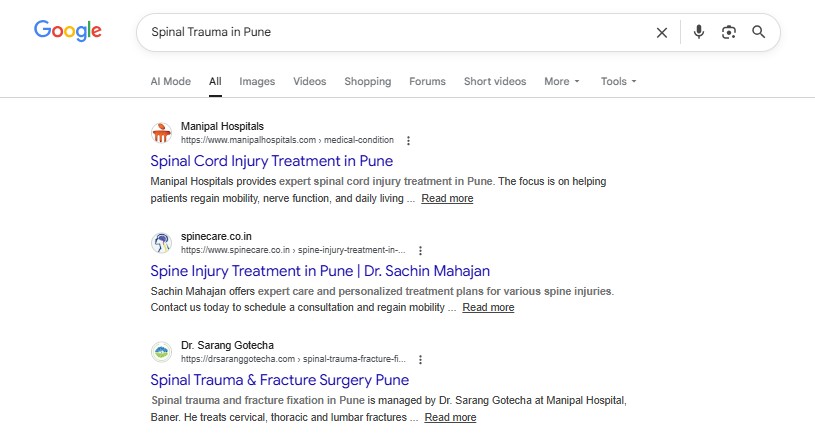Expand the More dropdown
Viewport: 815px width, 440px height.
coord(561,82)
